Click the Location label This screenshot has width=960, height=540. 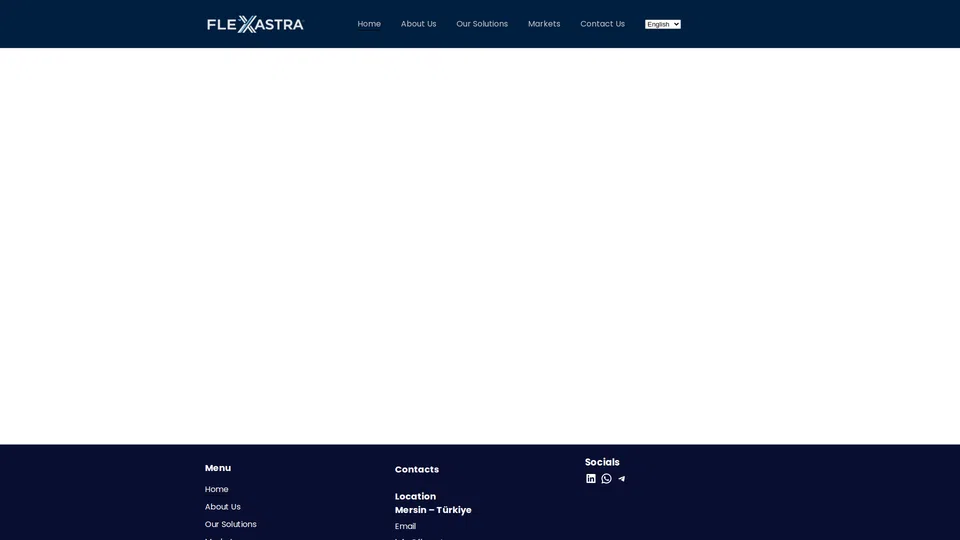415,497
